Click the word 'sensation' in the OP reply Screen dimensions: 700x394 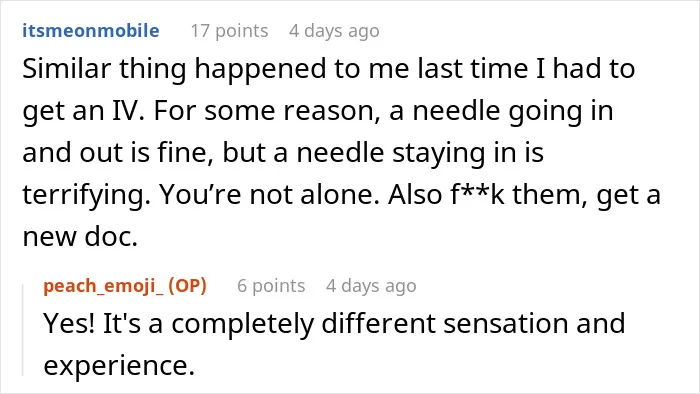[506, 324]
